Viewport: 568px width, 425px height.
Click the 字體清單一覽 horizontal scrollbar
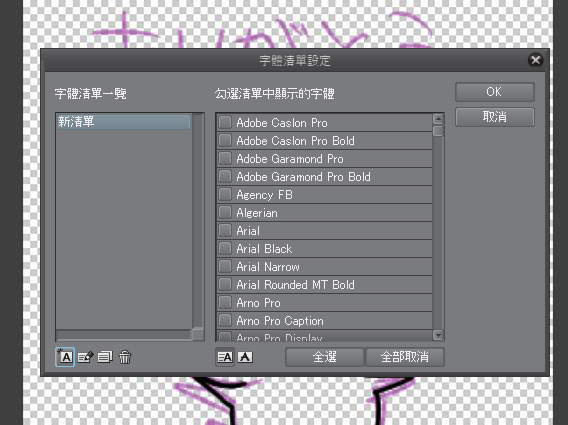tap(124, 335)
